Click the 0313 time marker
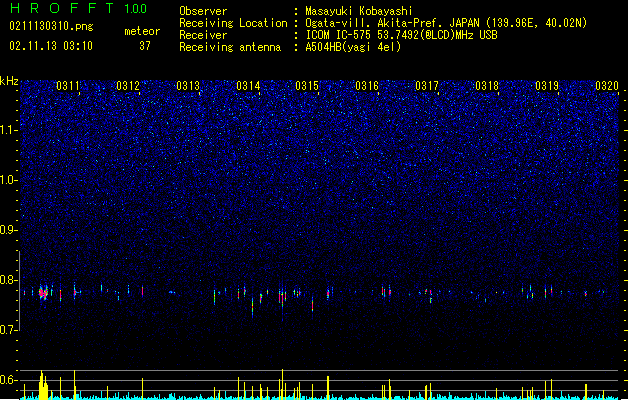This screenshot has height=400, width=629. (x=188, y=86)
